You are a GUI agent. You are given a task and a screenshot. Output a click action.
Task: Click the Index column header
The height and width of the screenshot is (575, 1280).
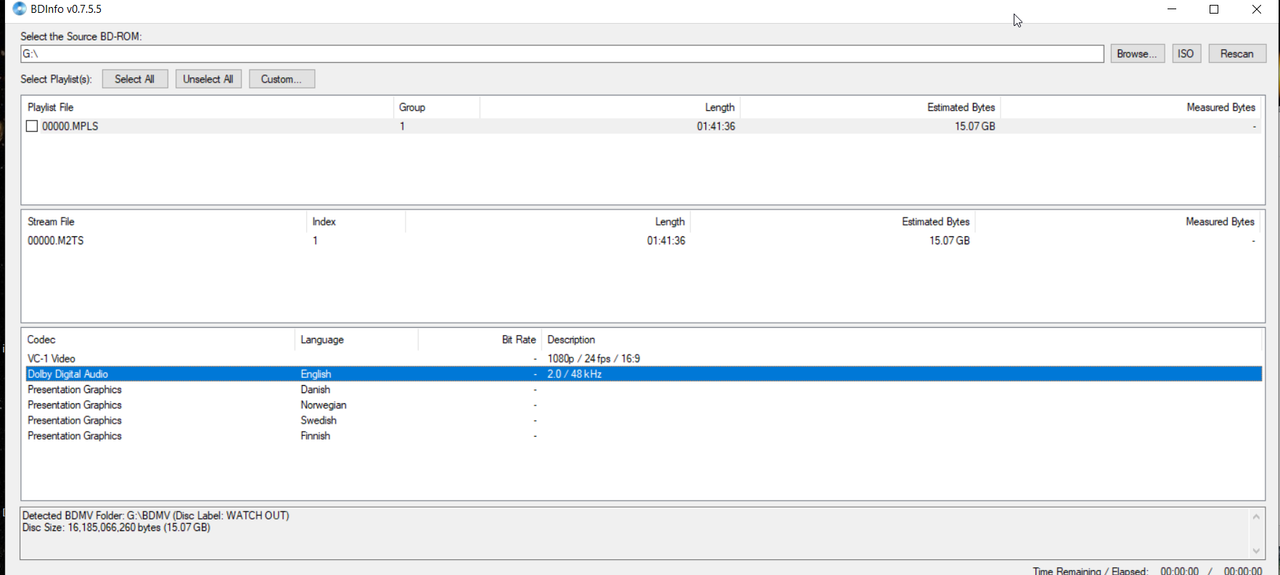click(356, 222)
